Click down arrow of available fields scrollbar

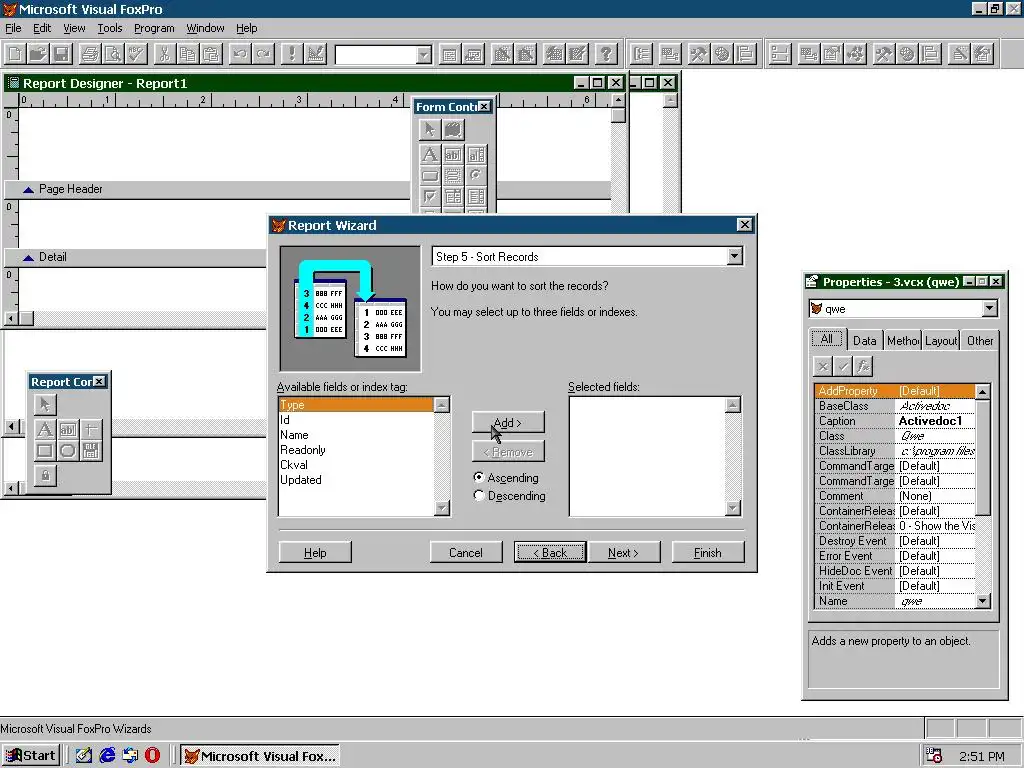(x=442, y=508)
